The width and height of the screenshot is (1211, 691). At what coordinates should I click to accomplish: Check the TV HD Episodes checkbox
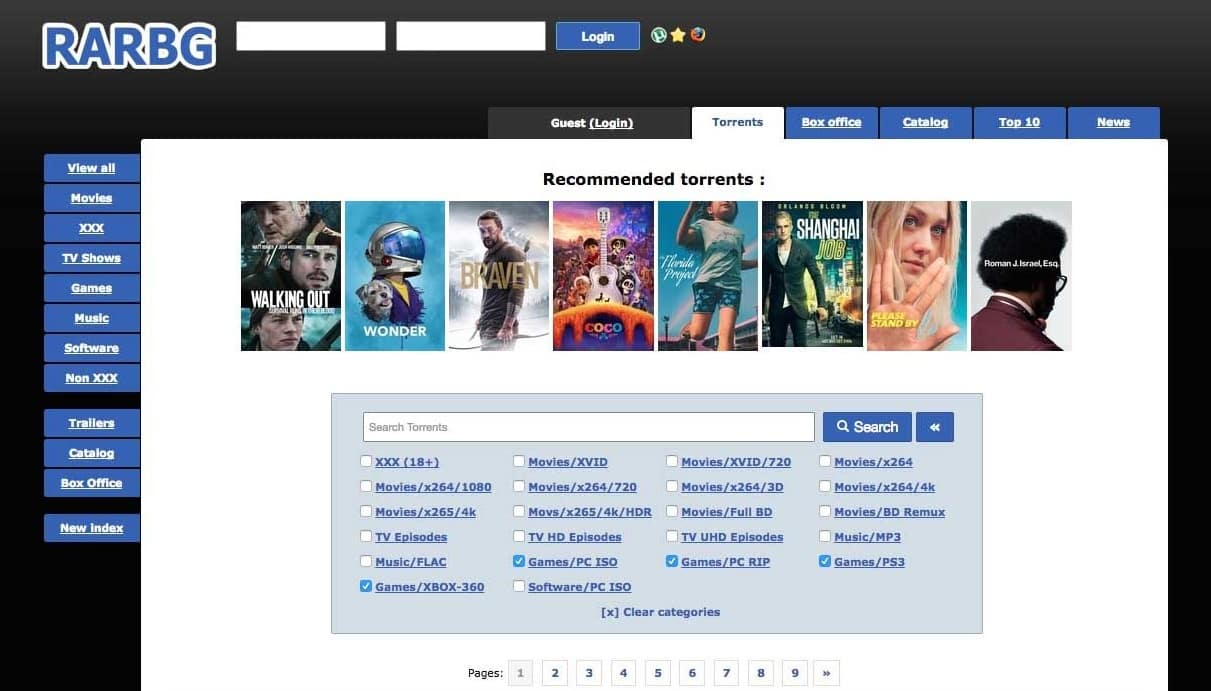click(x=519, y=537)
